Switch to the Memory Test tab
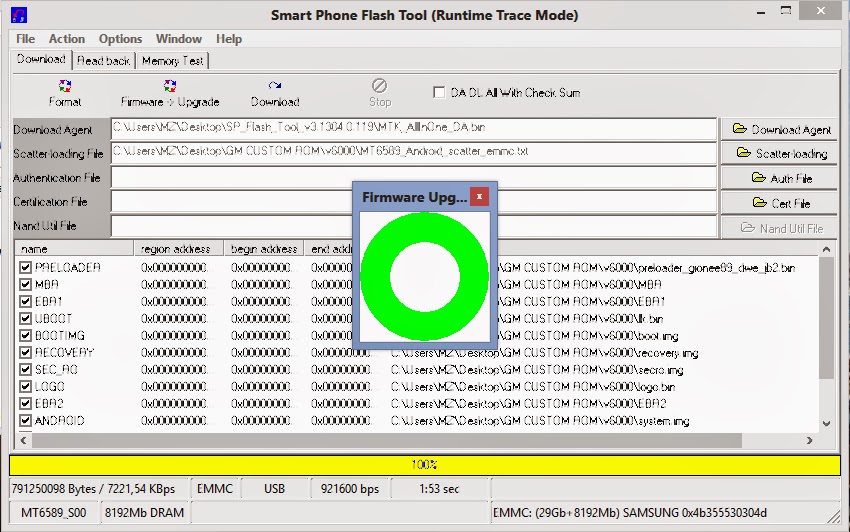This screenshot has height=532, width=850. 172,61
